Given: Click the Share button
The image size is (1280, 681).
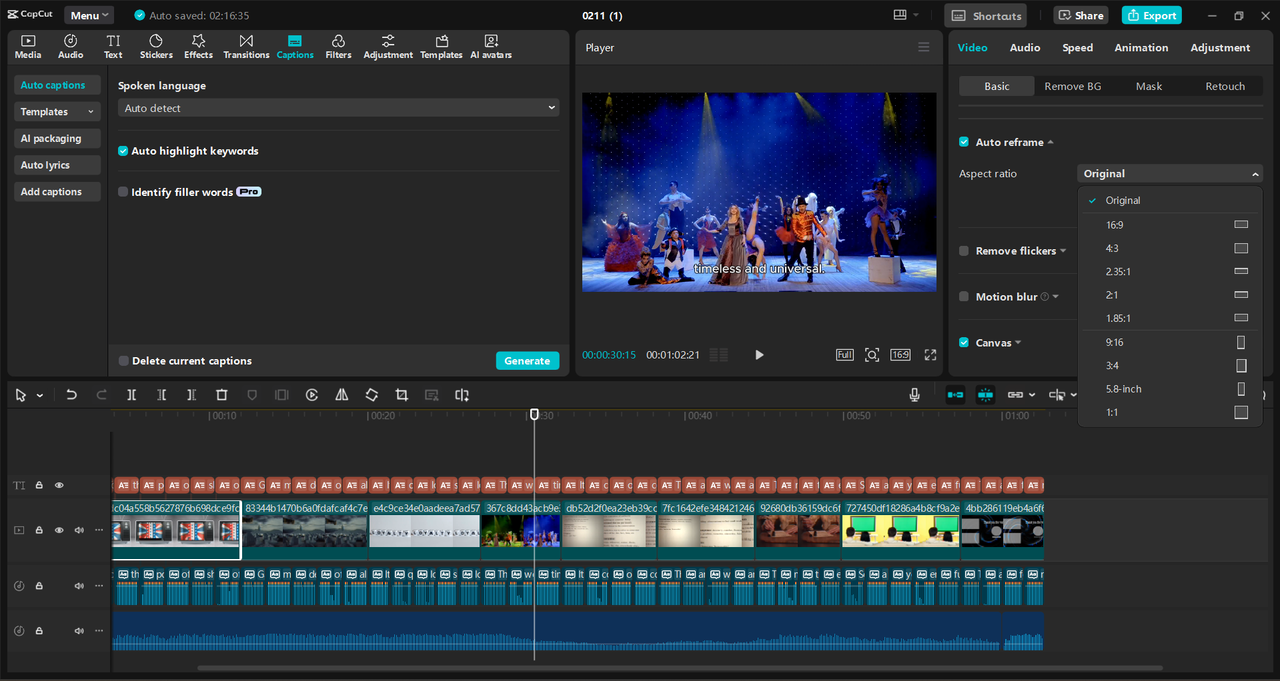Looking at the screenshot, I should click(x=1080, y=15).
